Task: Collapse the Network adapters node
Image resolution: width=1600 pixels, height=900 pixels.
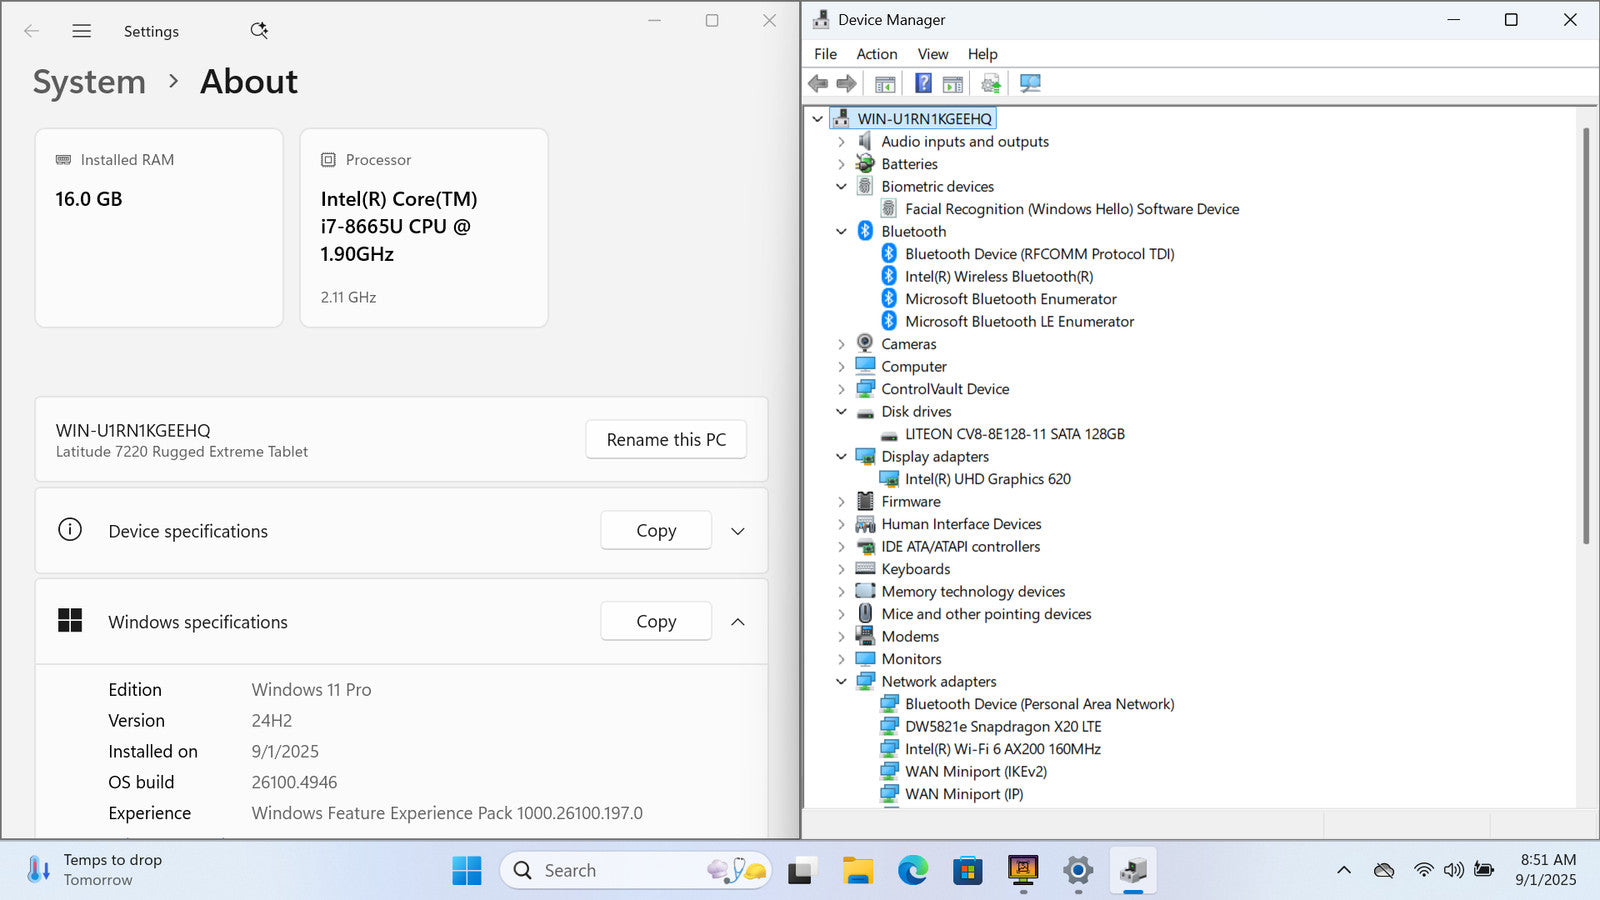Action: pos(841,682)
